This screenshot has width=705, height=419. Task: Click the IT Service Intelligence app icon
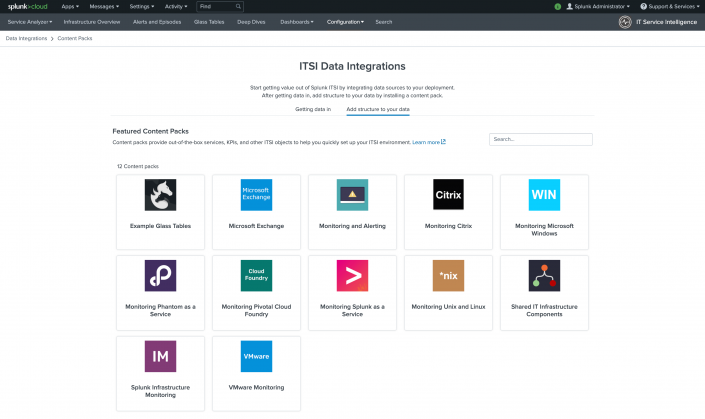pyautogui.click(x=625, y=22)
